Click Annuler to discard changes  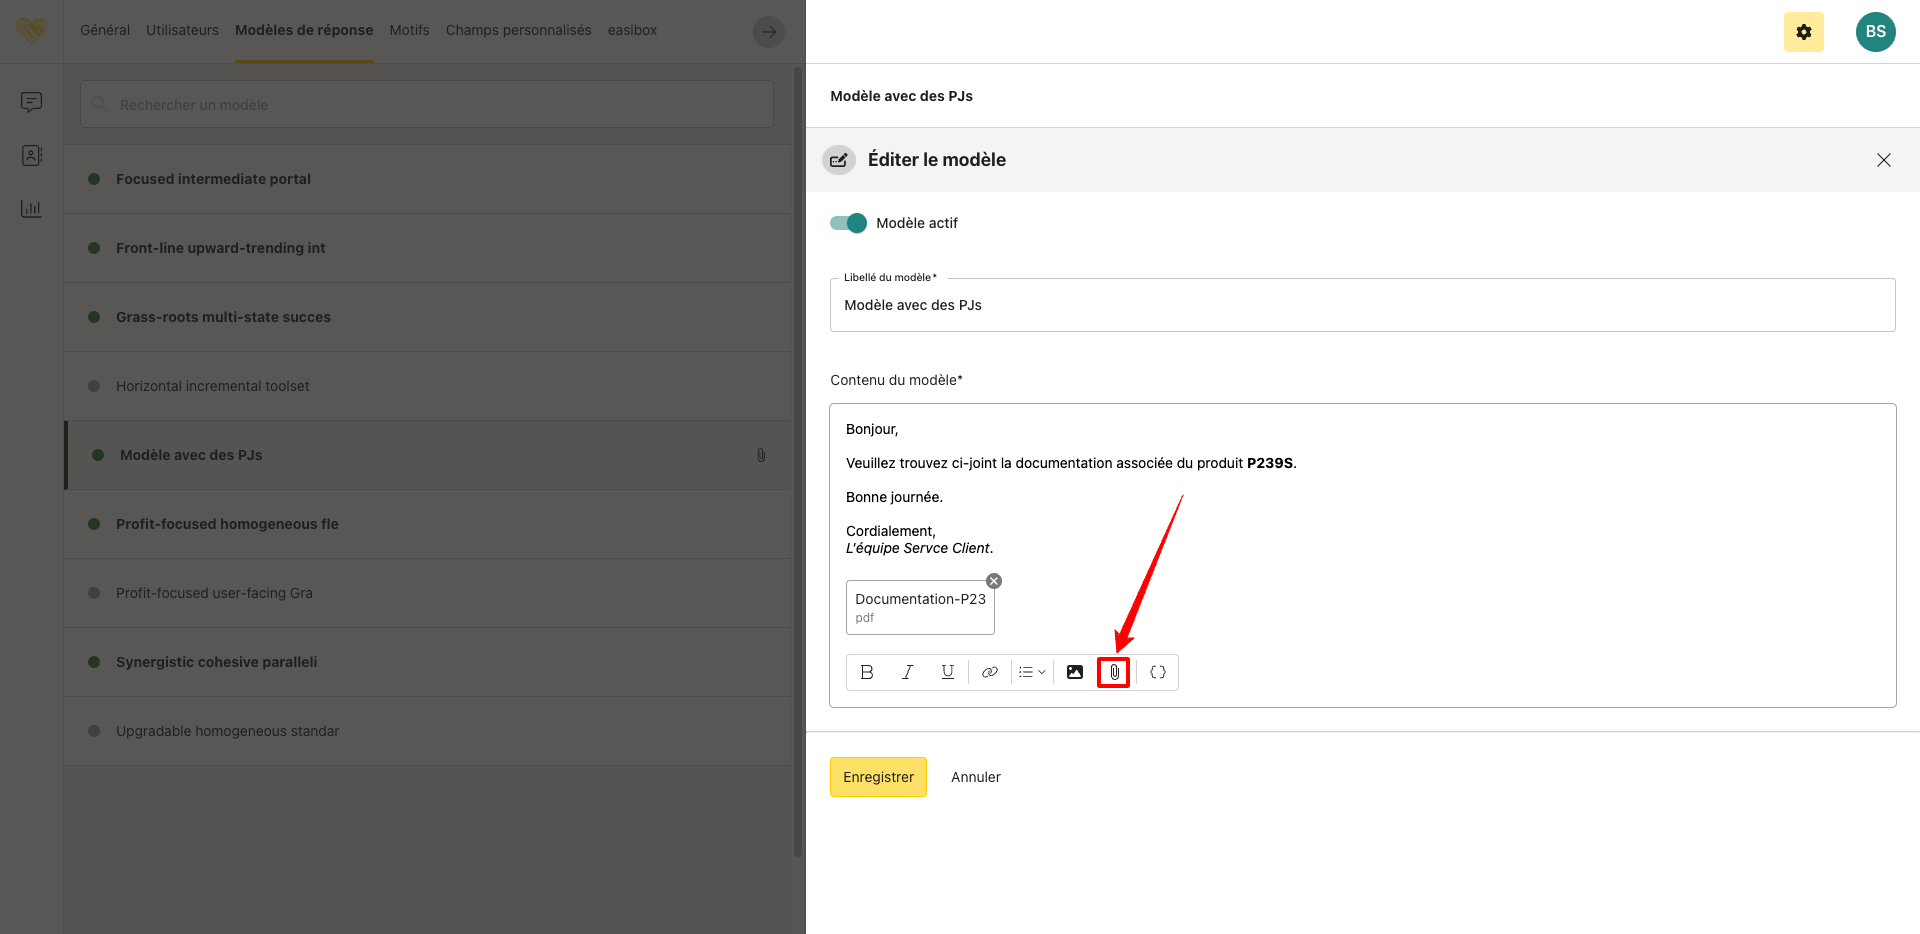coord(975,777)
